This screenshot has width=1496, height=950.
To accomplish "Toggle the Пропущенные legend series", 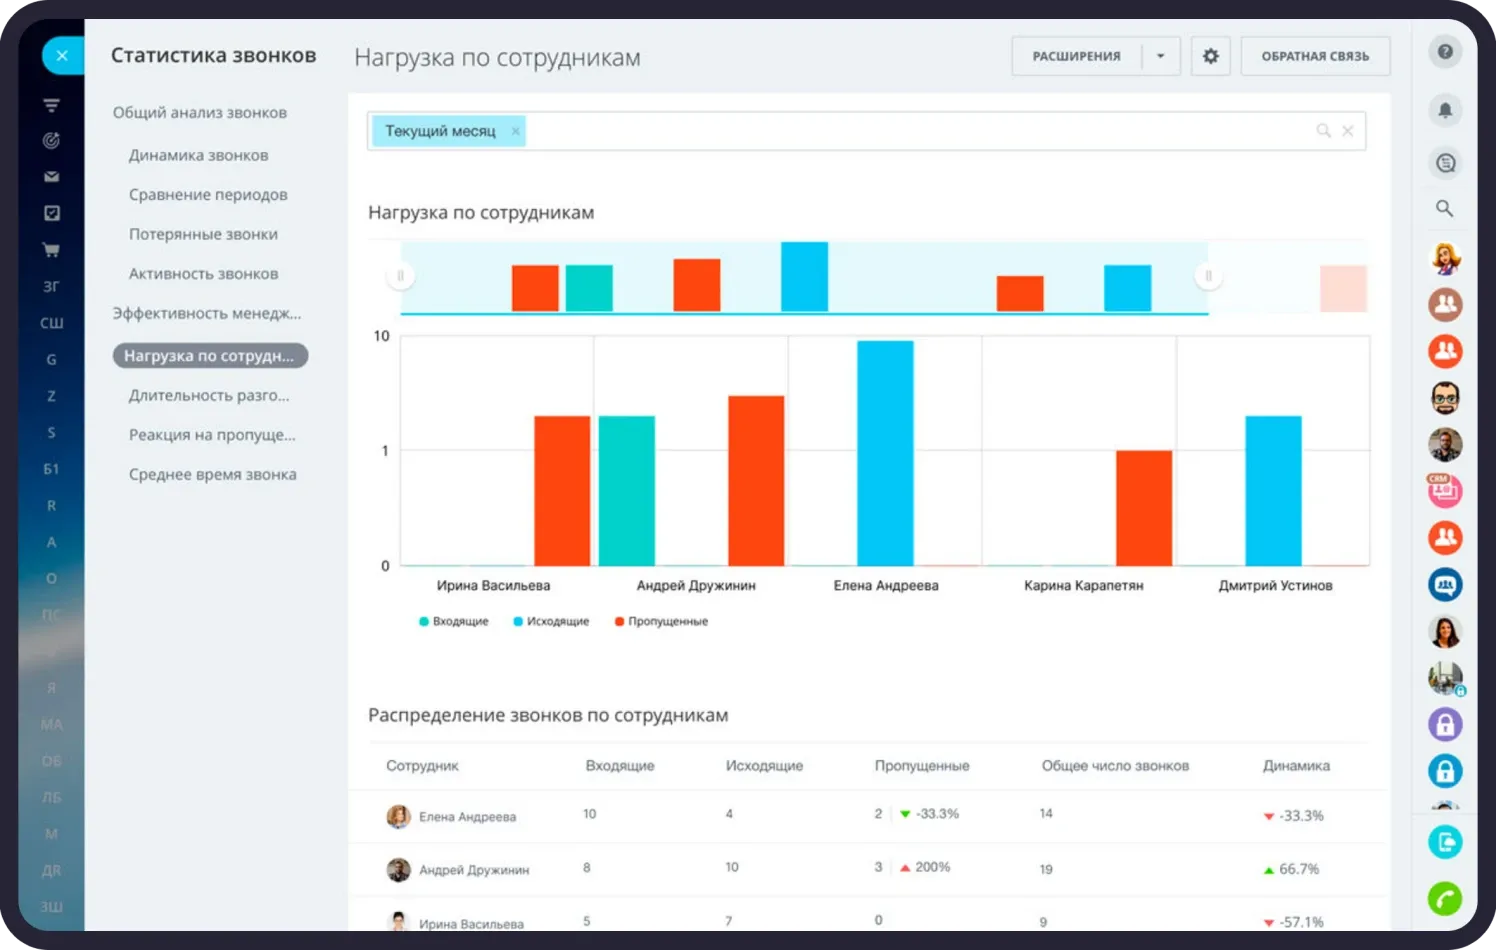I will [661, 622].
